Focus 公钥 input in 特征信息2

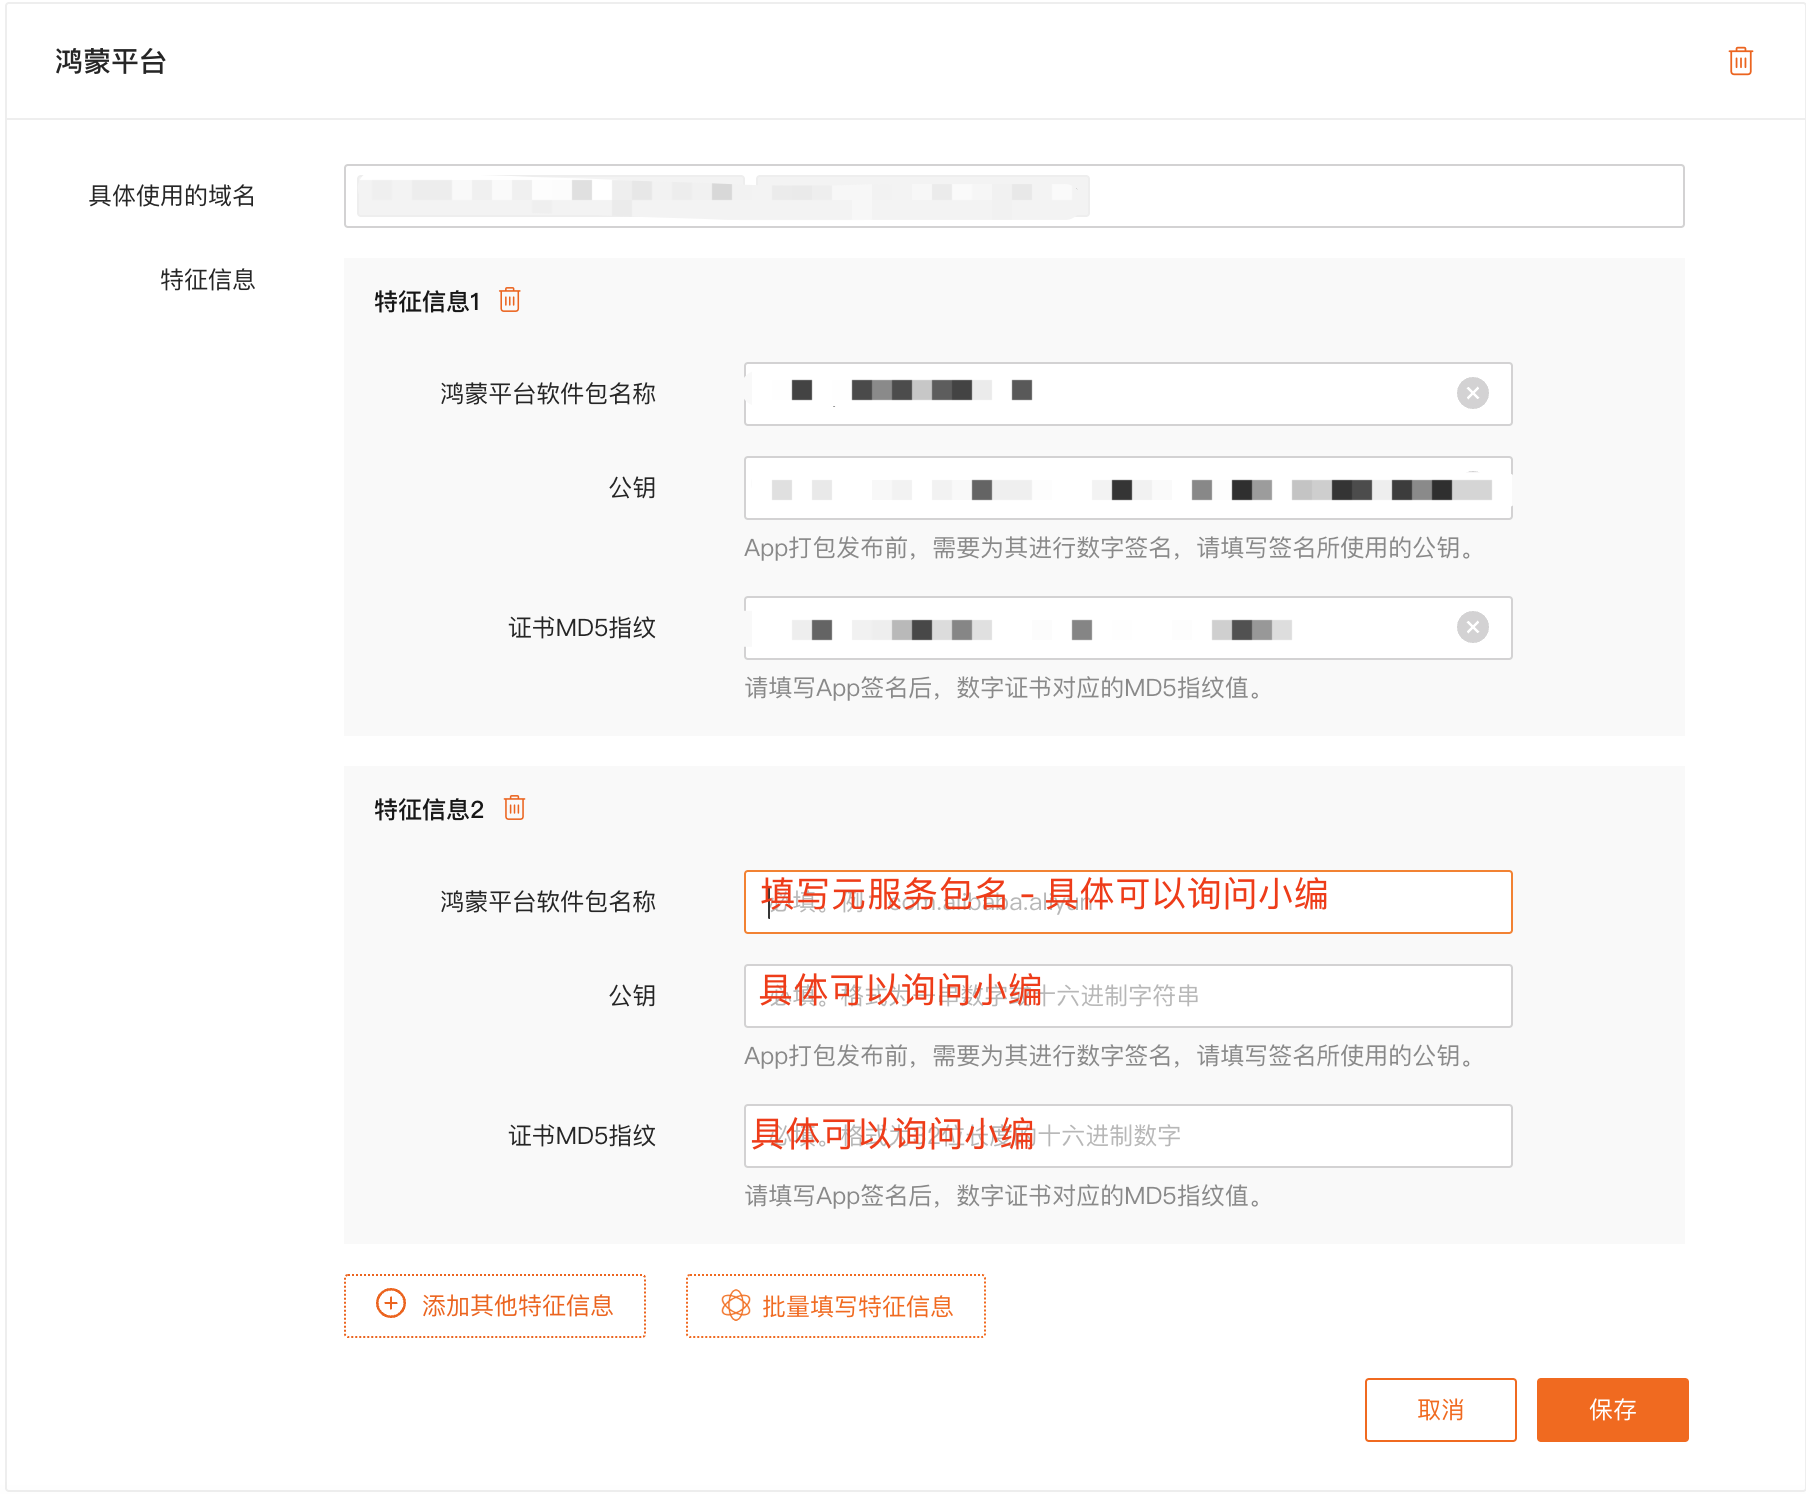pos(1128,996)
